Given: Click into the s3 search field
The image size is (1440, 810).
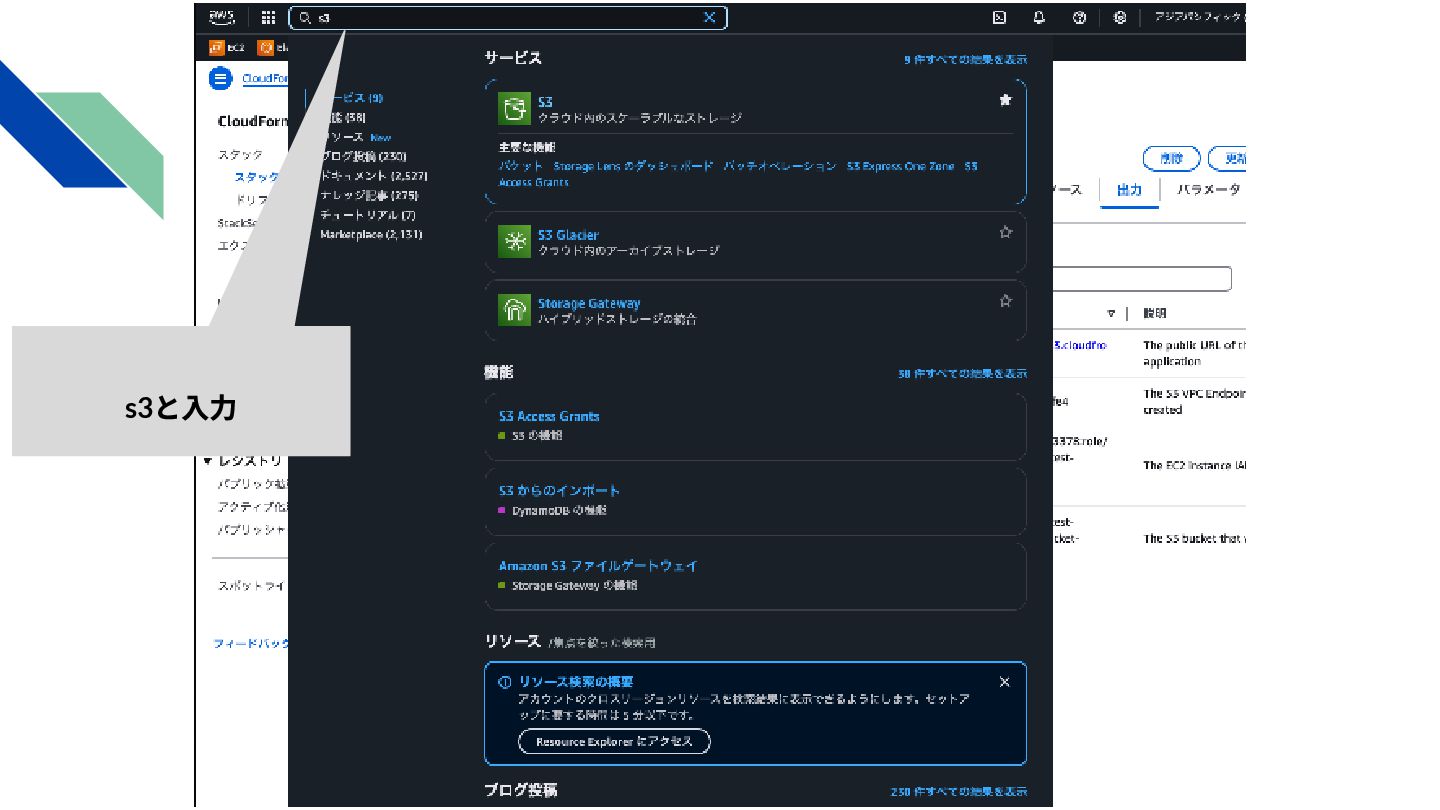Looking at the screenshot, I should click(x=508, y=17).
